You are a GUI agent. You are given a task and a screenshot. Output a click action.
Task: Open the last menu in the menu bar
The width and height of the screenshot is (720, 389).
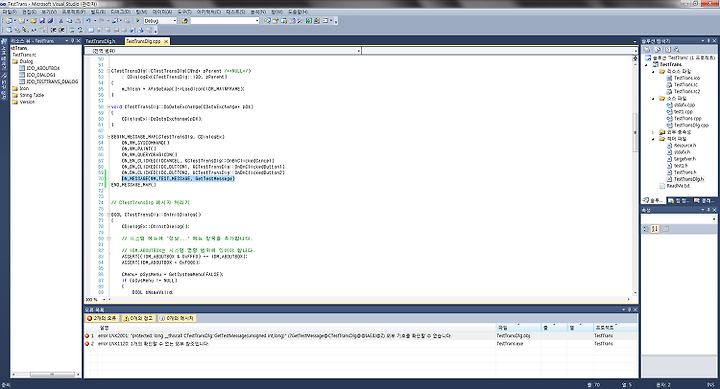tap(298, 12)
